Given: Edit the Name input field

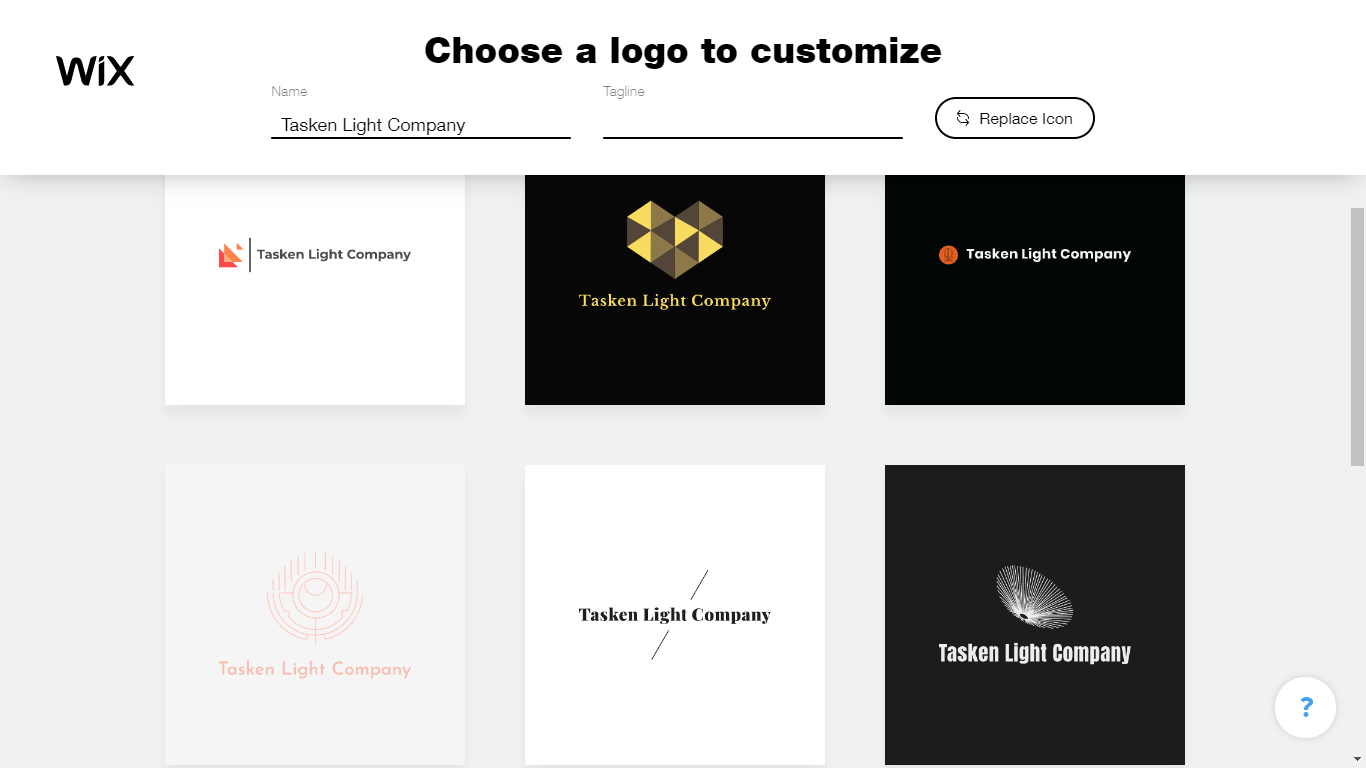Looking at the screenshot, I should pos(421,125).
